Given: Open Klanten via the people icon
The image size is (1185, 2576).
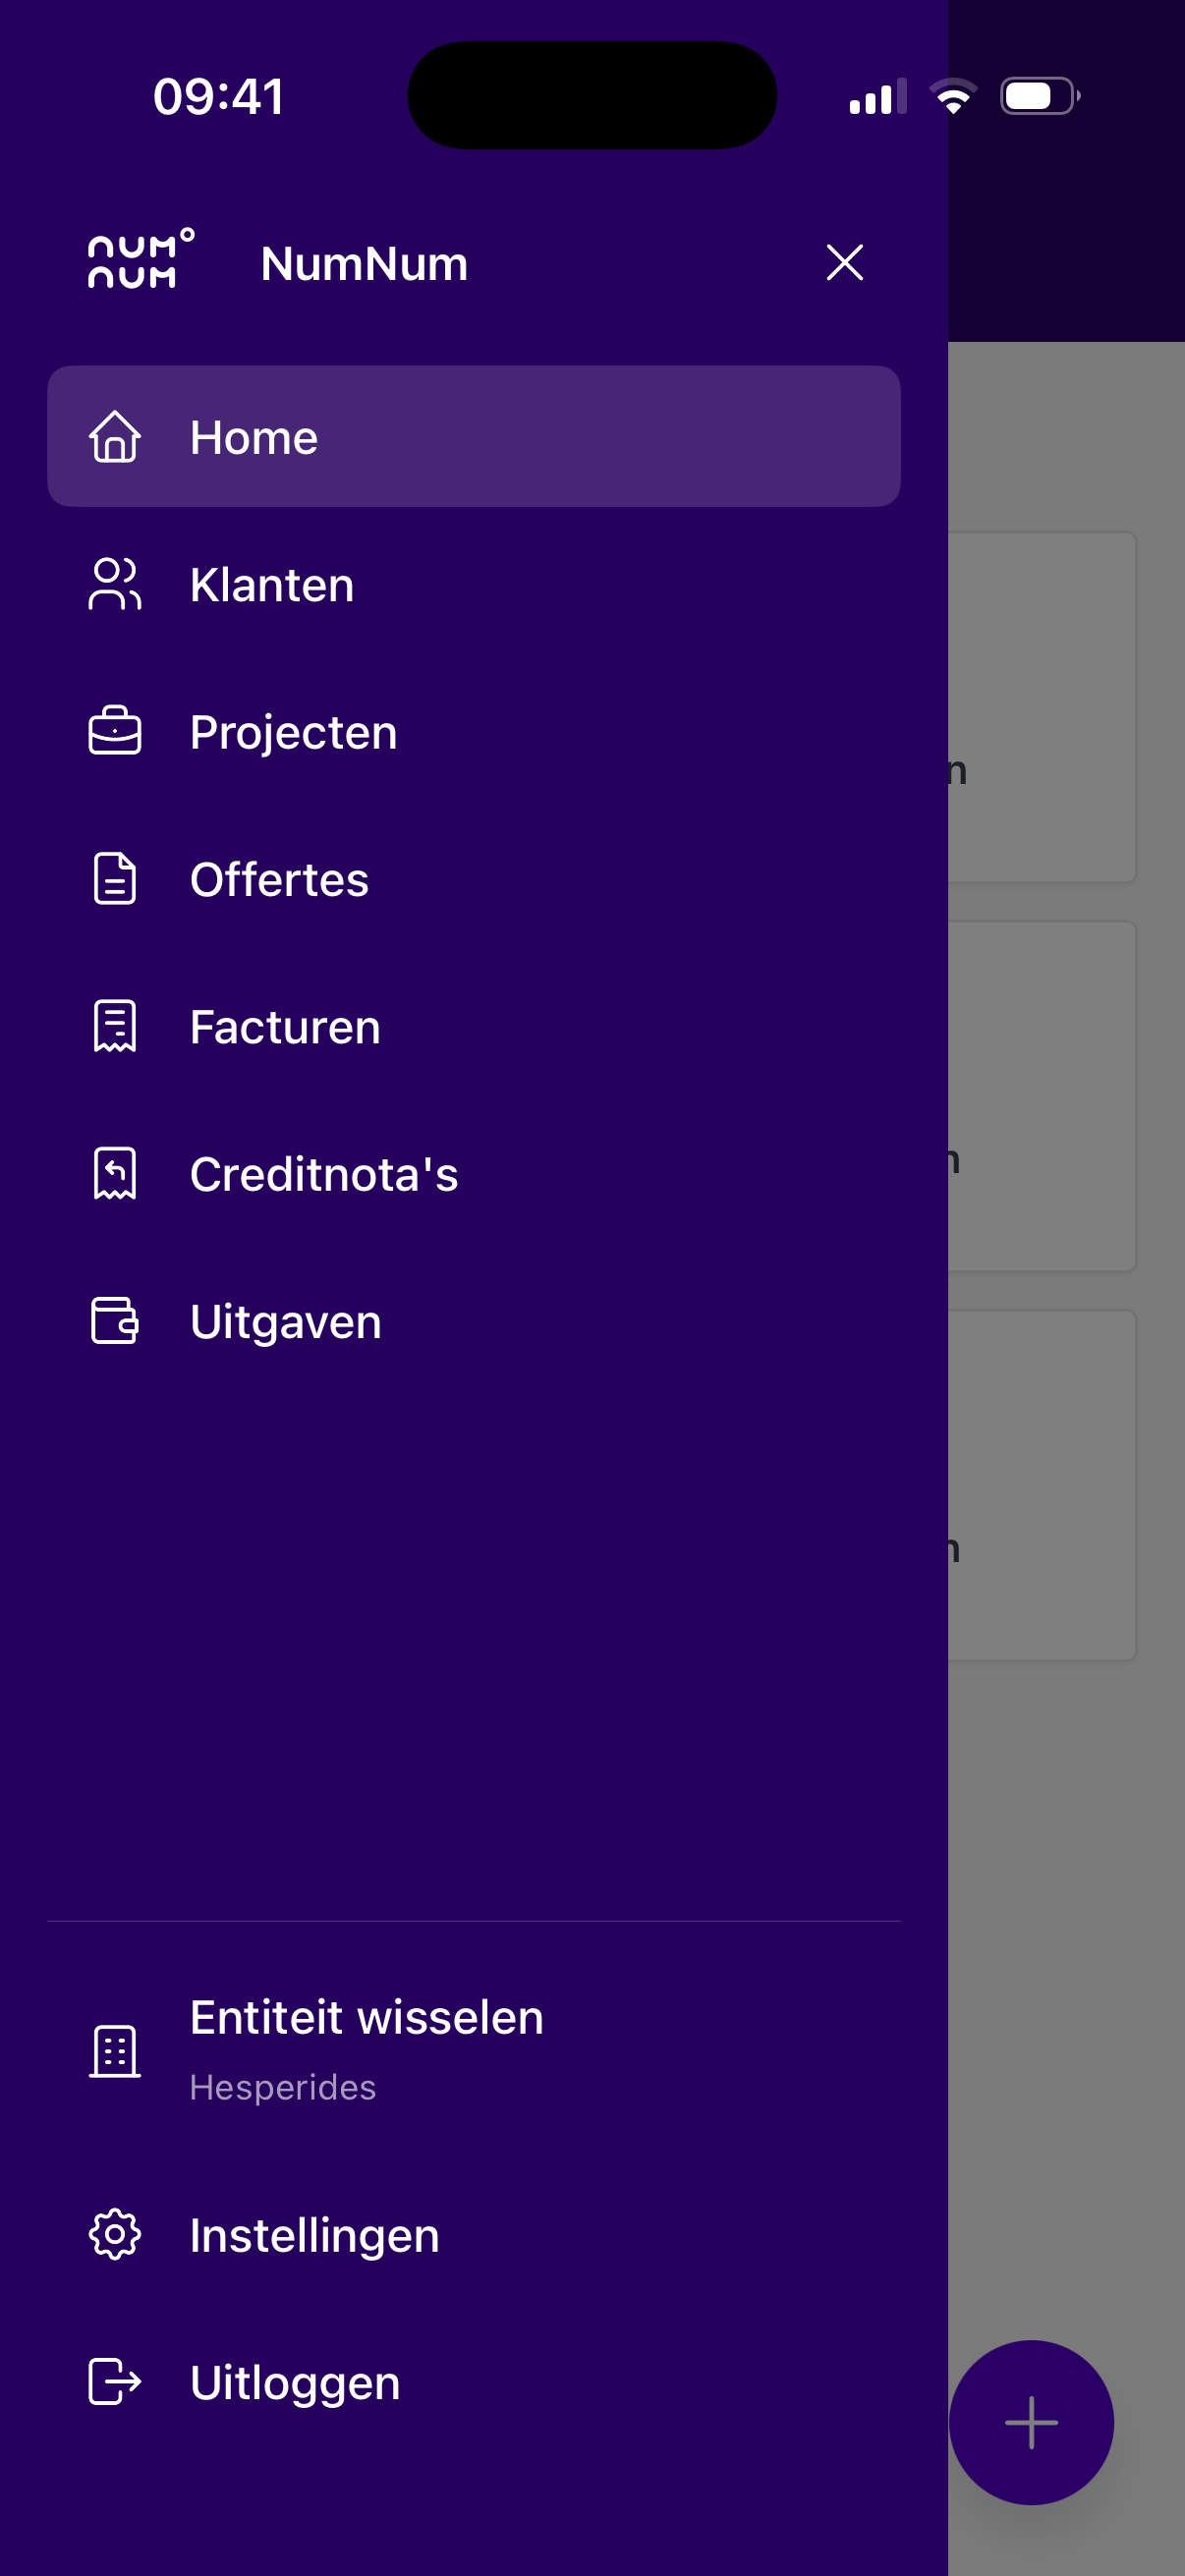Looking at the screenshot, I should (115, 584).
